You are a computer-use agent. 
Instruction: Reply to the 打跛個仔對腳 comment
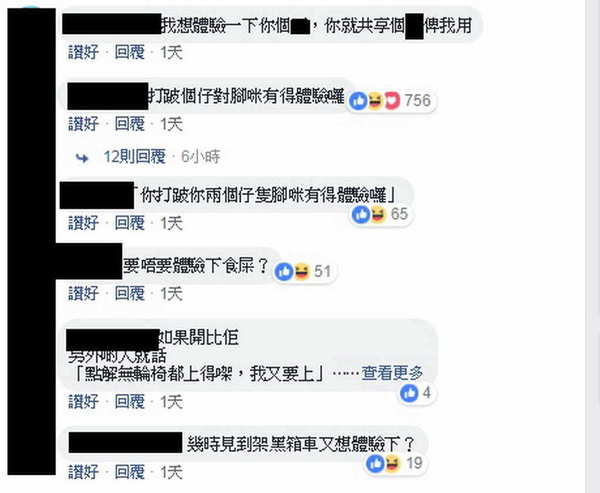[130, 124]
